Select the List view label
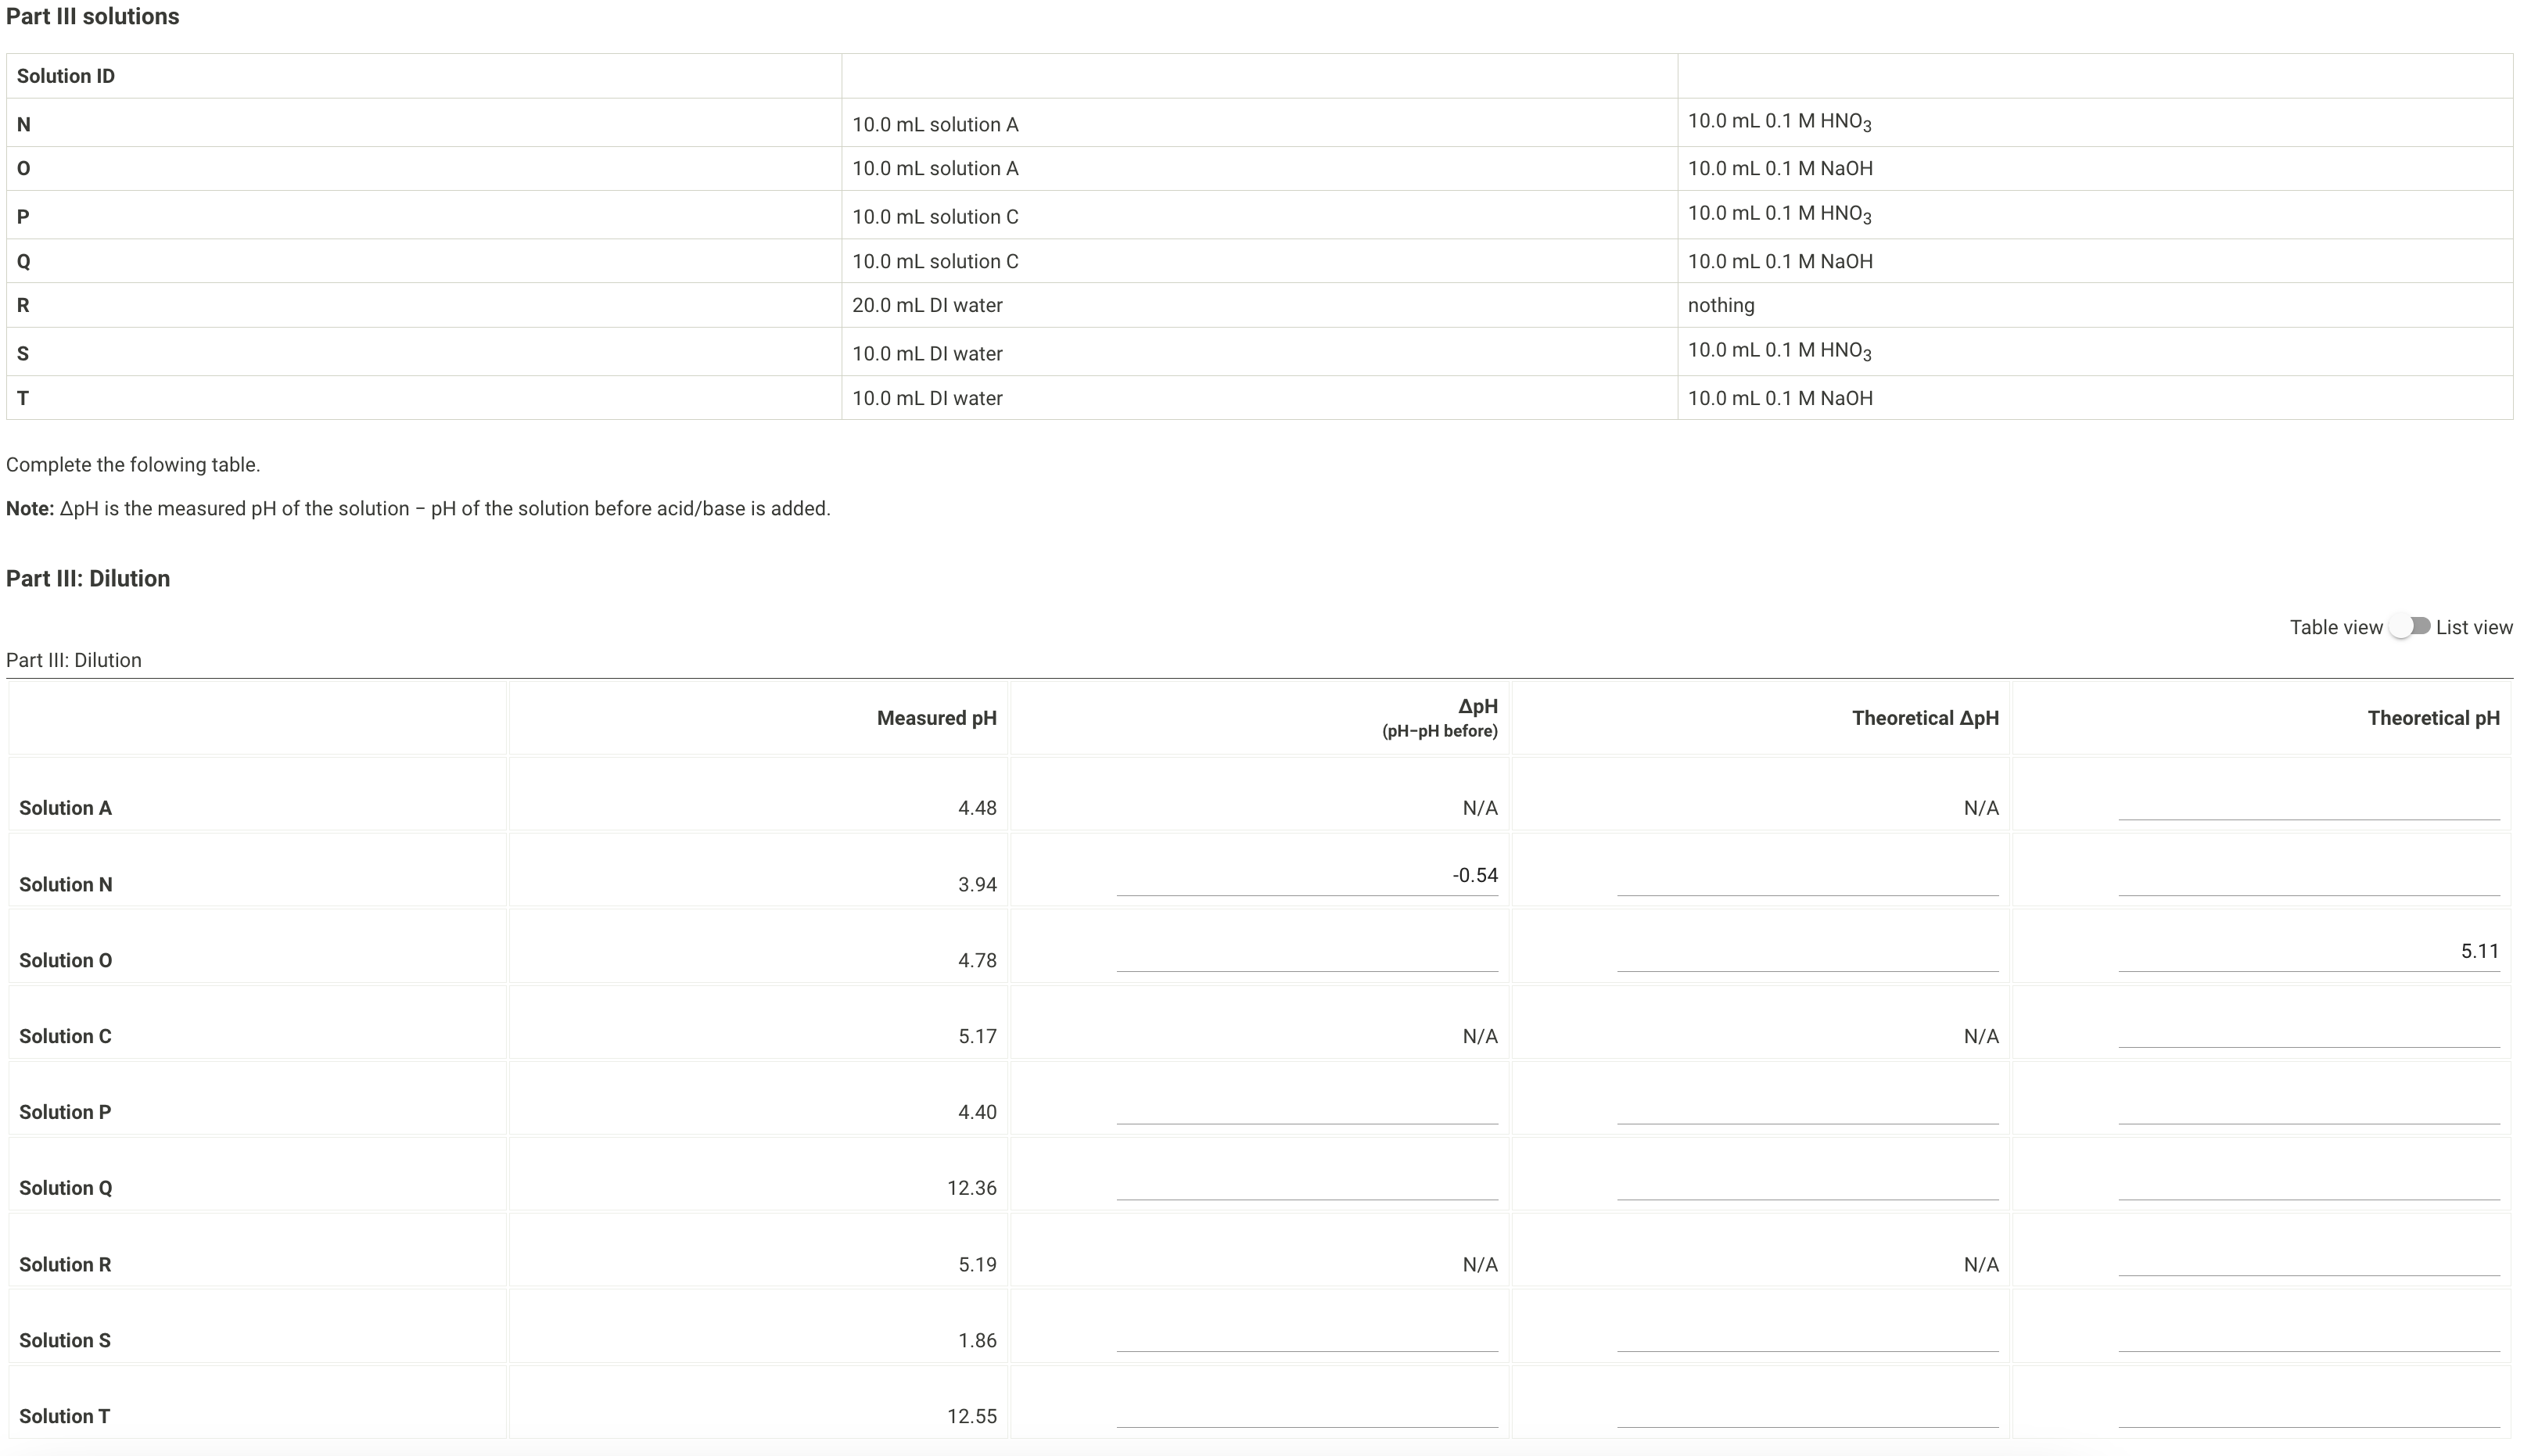 click(2473, 628)
